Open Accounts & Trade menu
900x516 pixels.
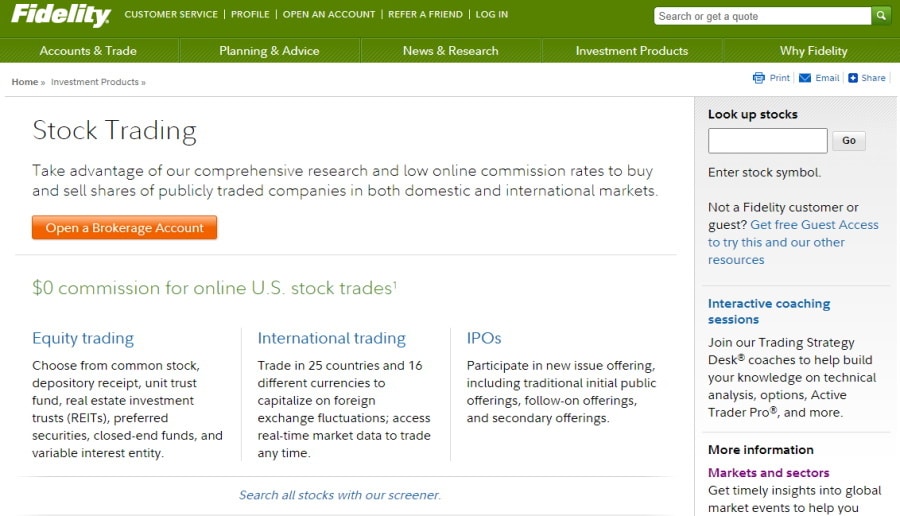coord(88,51)
